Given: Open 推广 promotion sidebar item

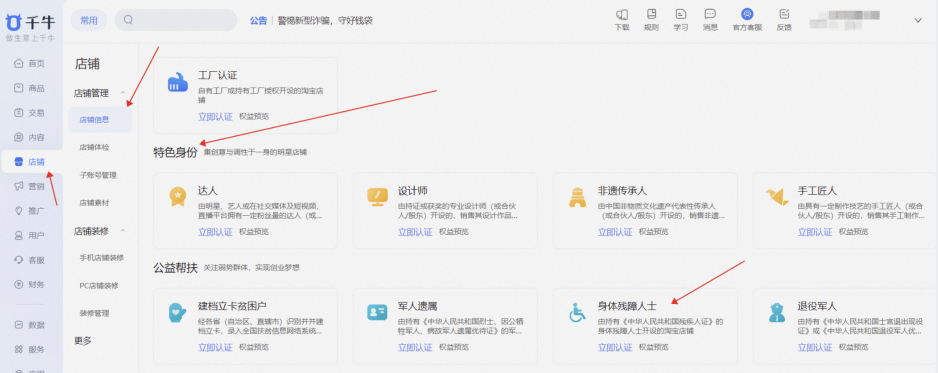Looking at the screenshot, I should 30,211.
